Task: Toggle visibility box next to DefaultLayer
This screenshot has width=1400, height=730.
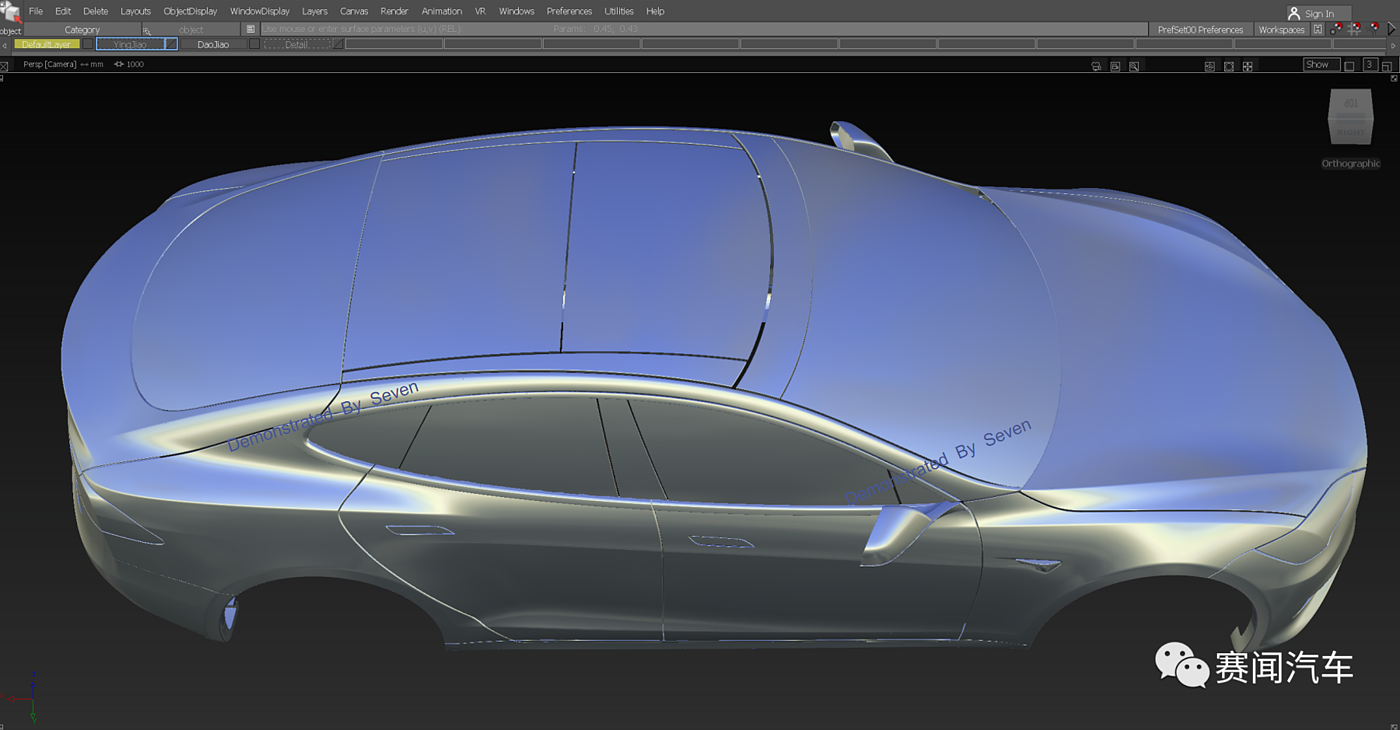Action: 88,44
